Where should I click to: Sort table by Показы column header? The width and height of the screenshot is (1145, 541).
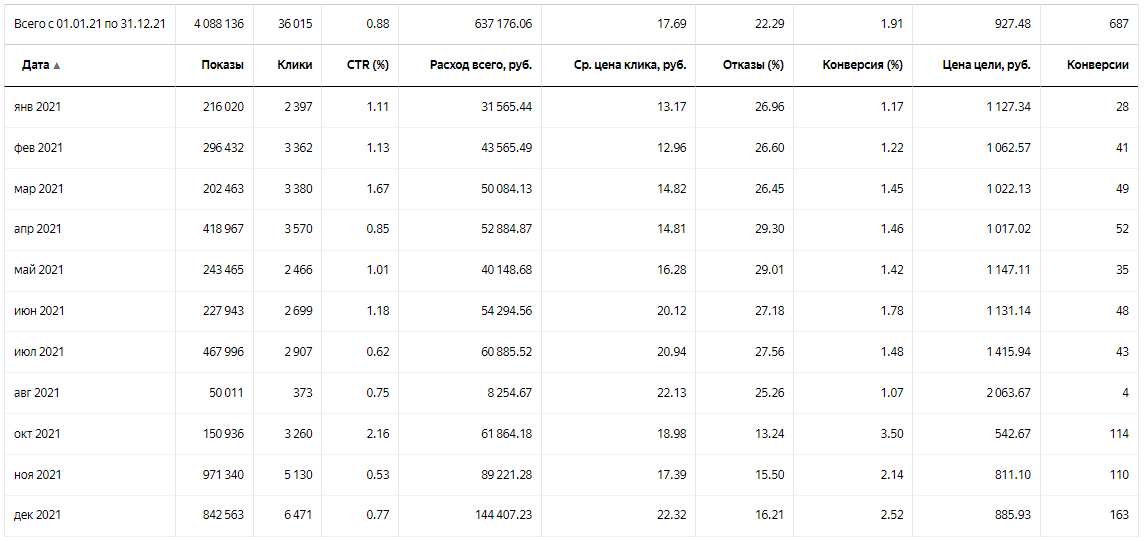pos(221,65)
